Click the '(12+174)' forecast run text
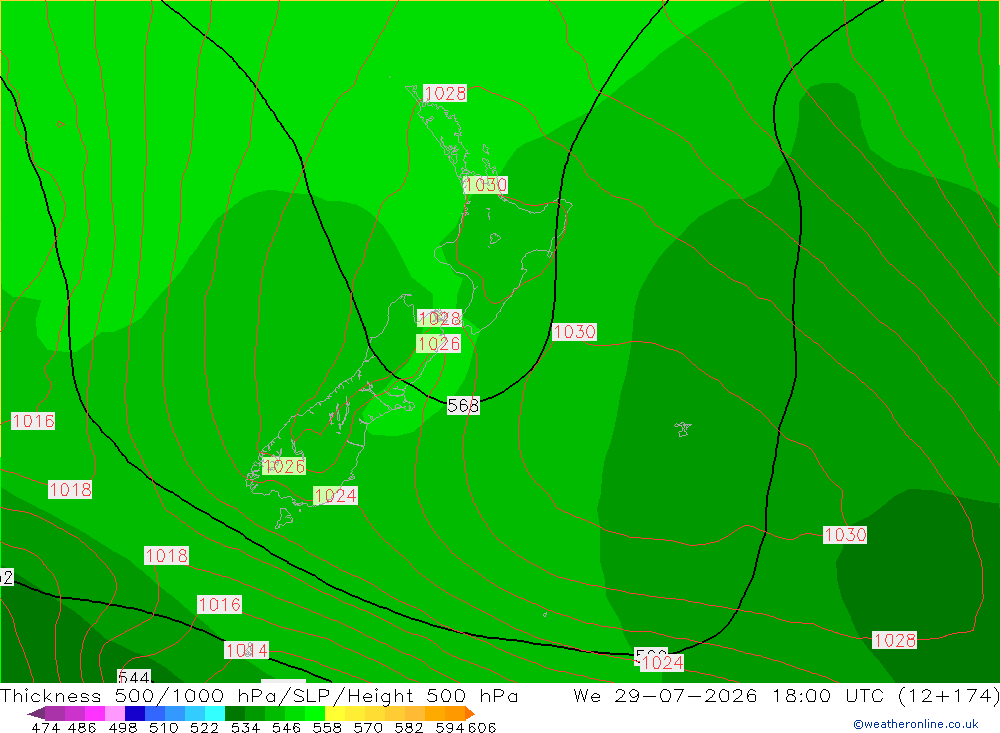 [948, 695]
